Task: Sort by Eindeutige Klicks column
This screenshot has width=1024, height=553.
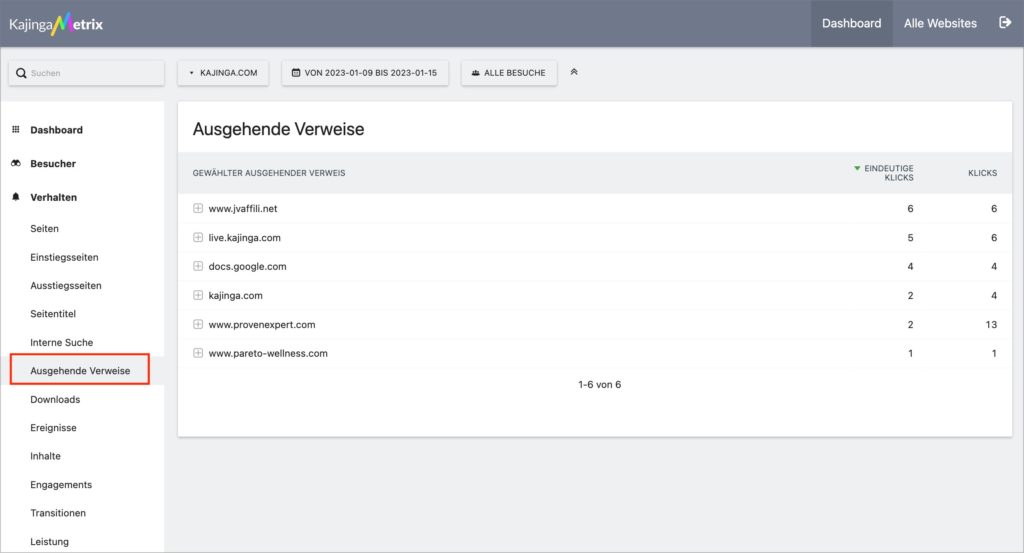Action: tap(884, 173)
